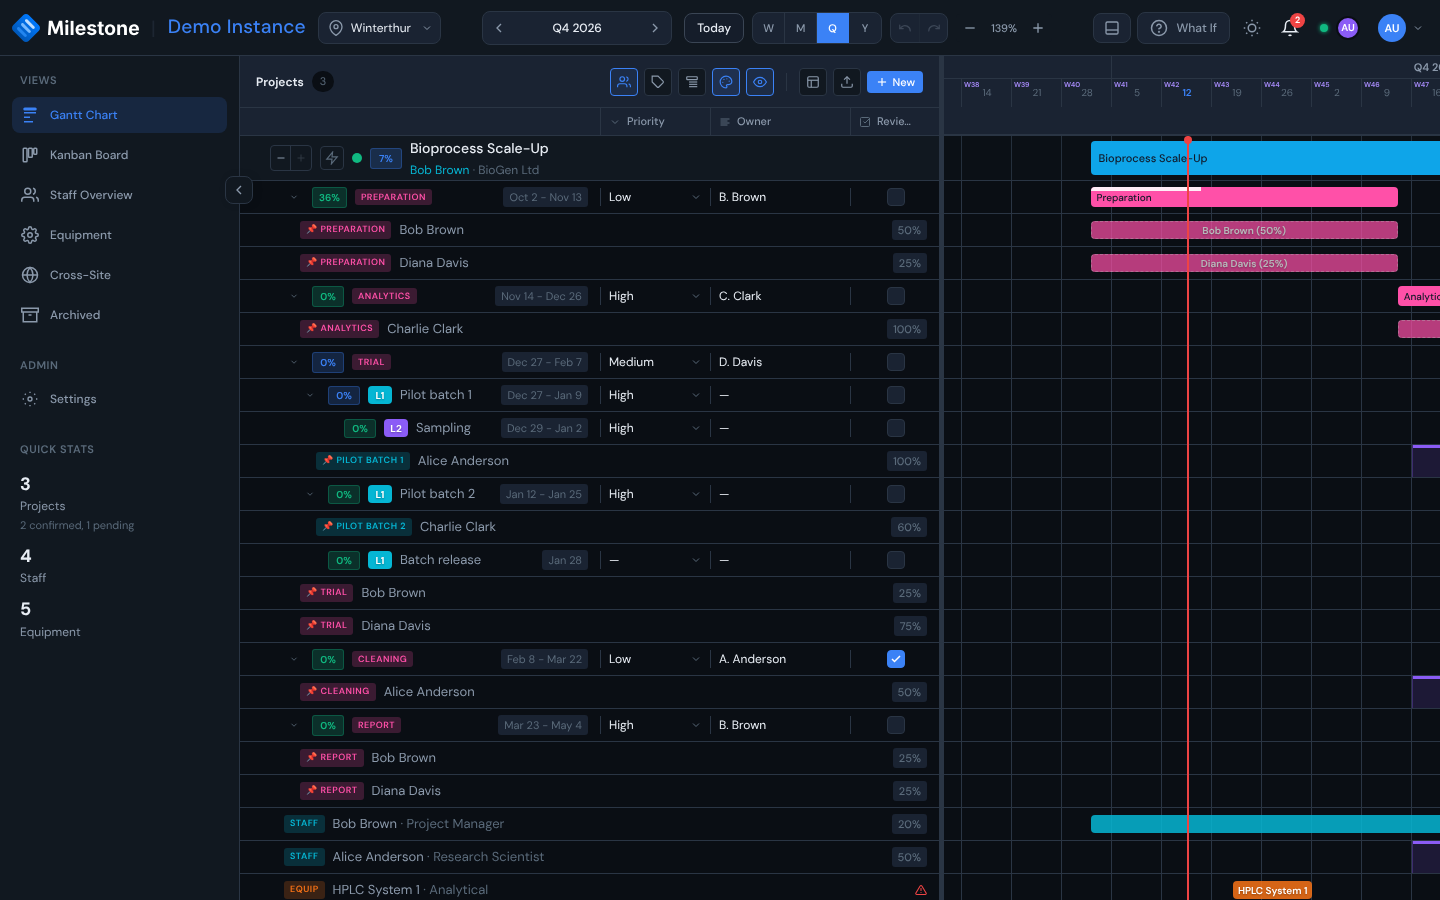Check review box for Report row
Viewport: 1440px width, 900px height.
(x=896, y=725)
